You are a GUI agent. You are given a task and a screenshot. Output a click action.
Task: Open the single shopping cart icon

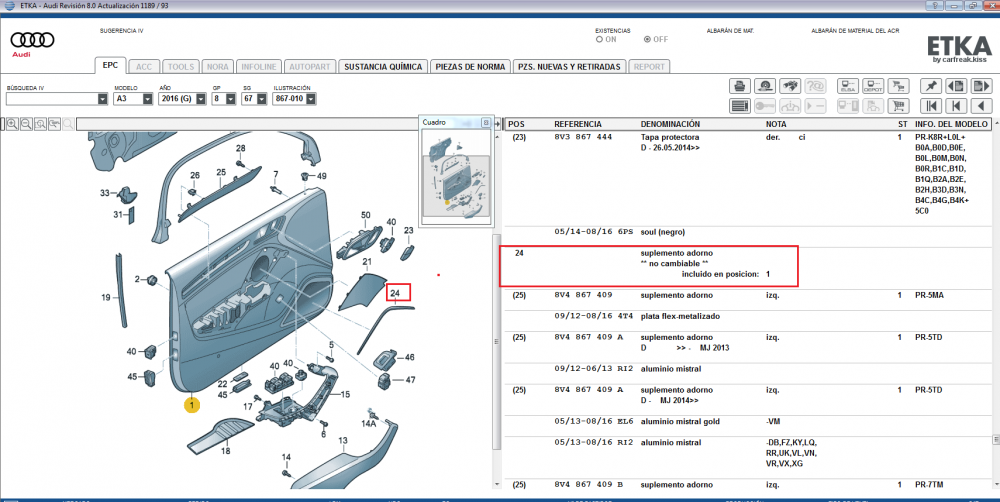pos(898,106)
